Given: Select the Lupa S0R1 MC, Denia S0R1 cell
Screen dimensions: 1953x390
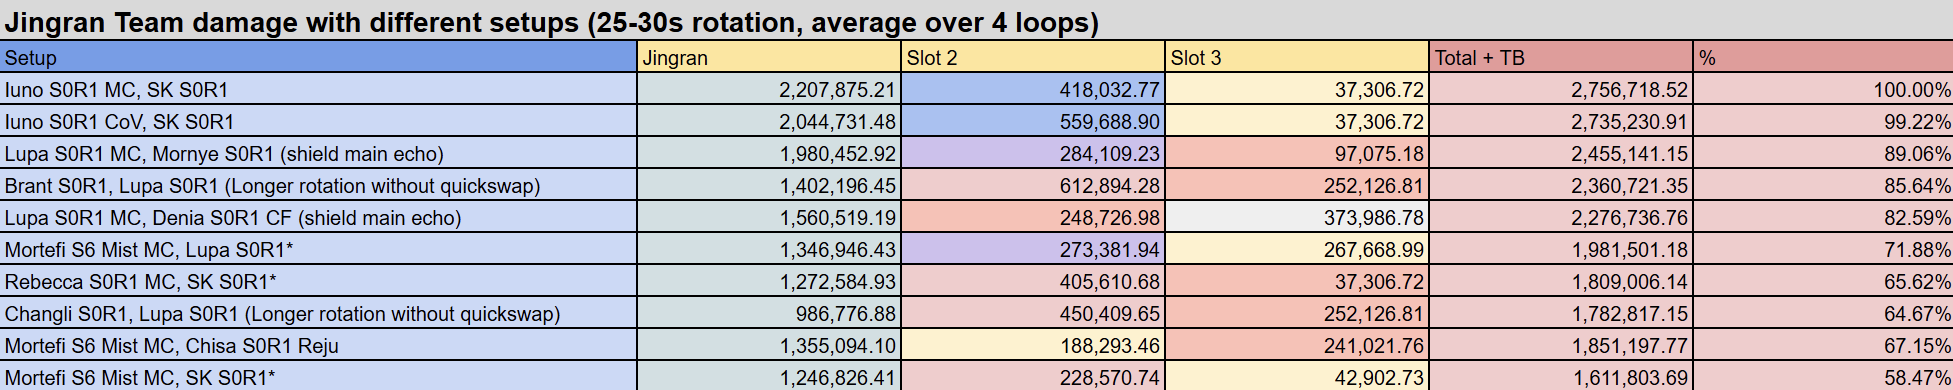Looking at the screenshot, I should (318, 217).
